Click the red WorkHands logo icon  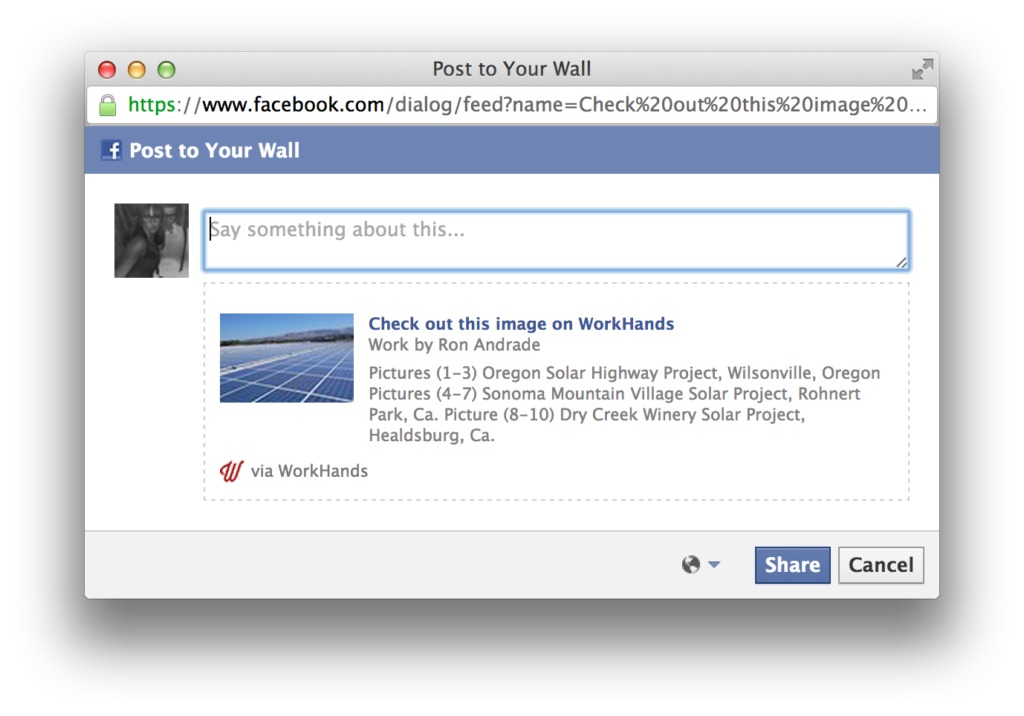231,471
